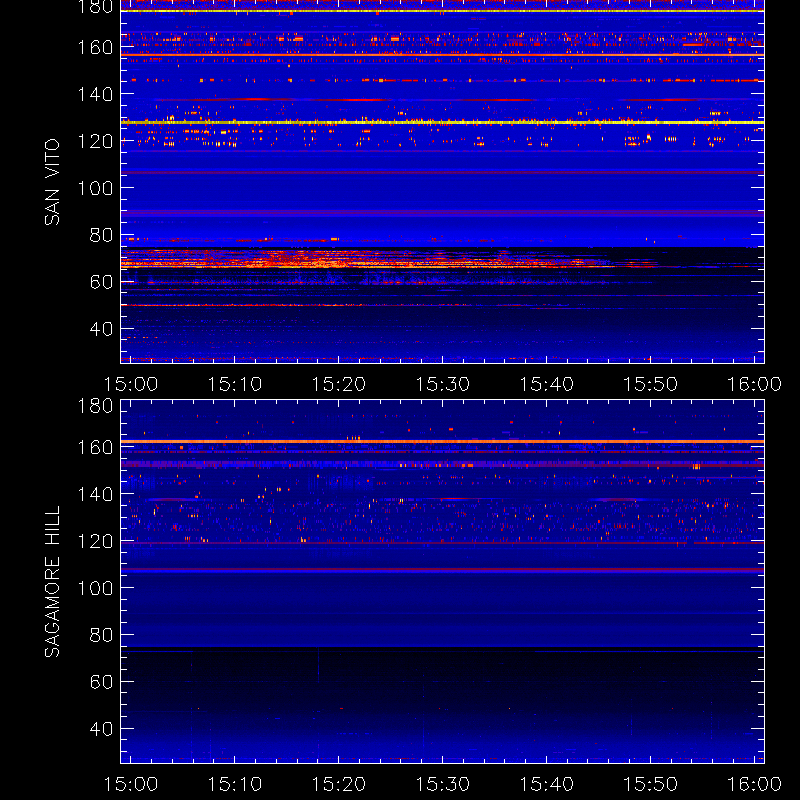Click 15:30 time label below San Vito plot
This screenshot has width=800, height=800.
point(443,384)
